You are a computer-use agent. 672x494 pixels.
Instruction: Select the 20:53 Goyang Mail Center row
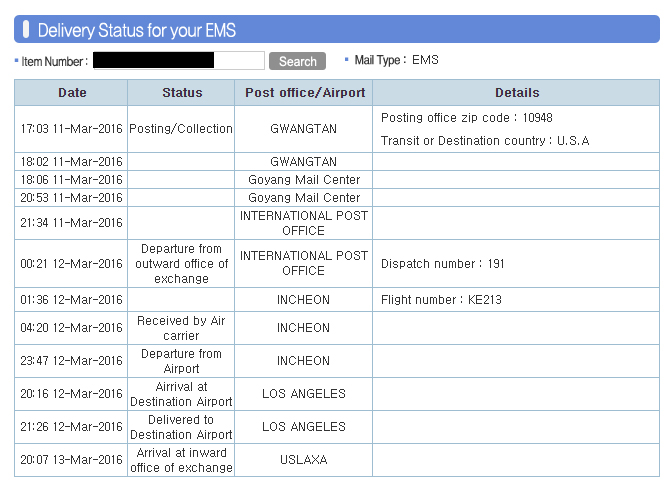(337, 198)
